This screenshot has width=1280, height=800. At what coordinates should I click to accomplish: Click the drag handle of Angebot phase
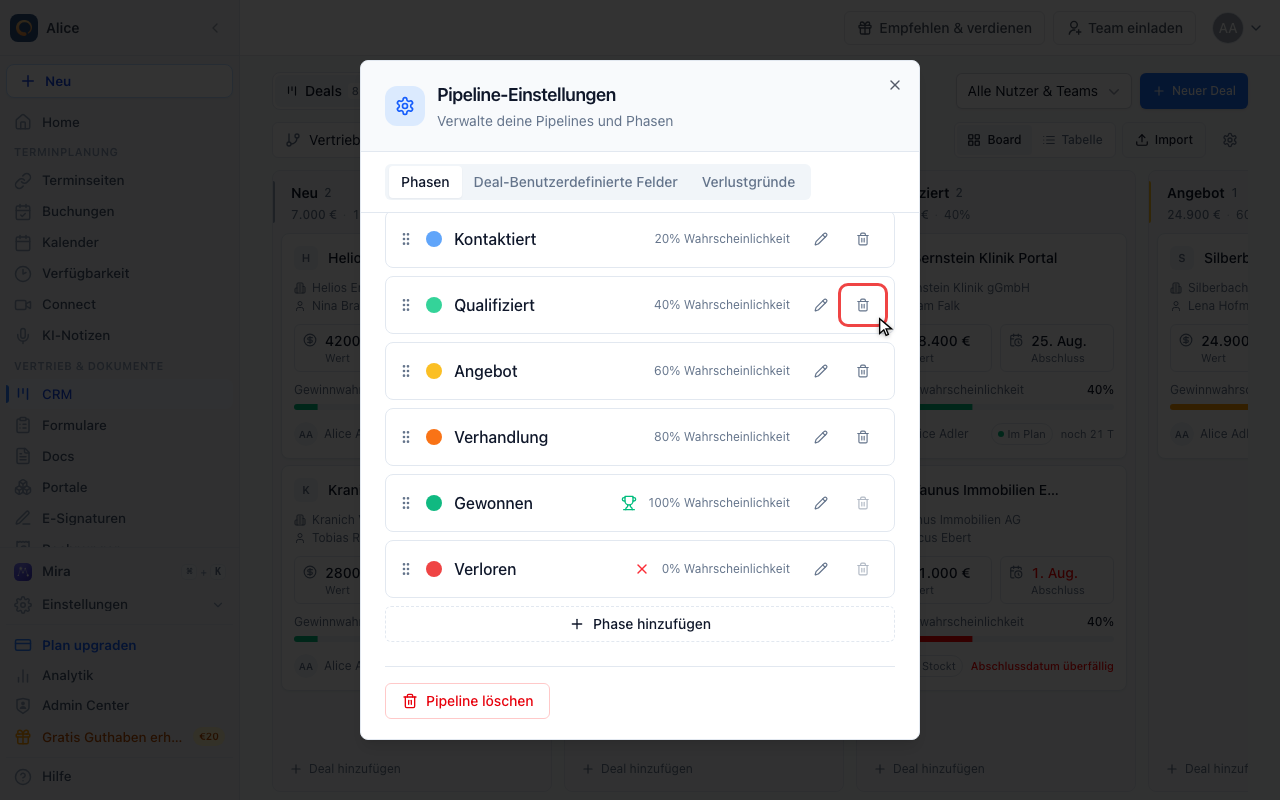[406, 371]
